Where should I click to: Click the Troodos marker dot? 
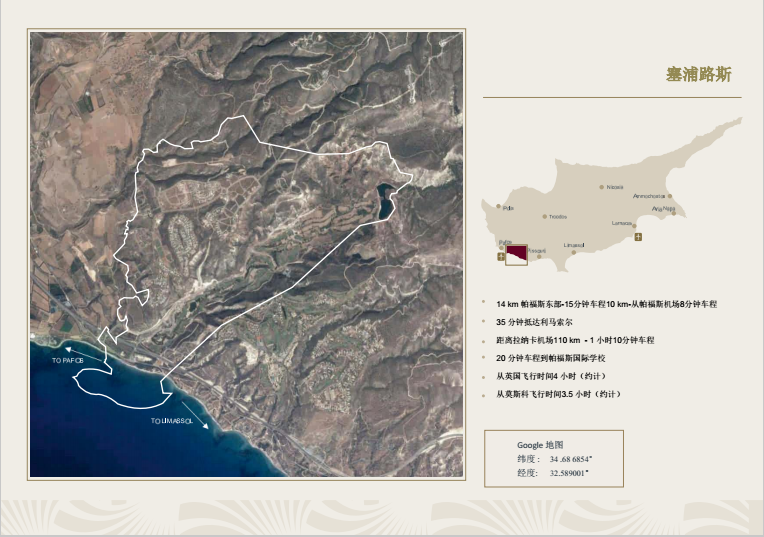[x=545, y=216]
